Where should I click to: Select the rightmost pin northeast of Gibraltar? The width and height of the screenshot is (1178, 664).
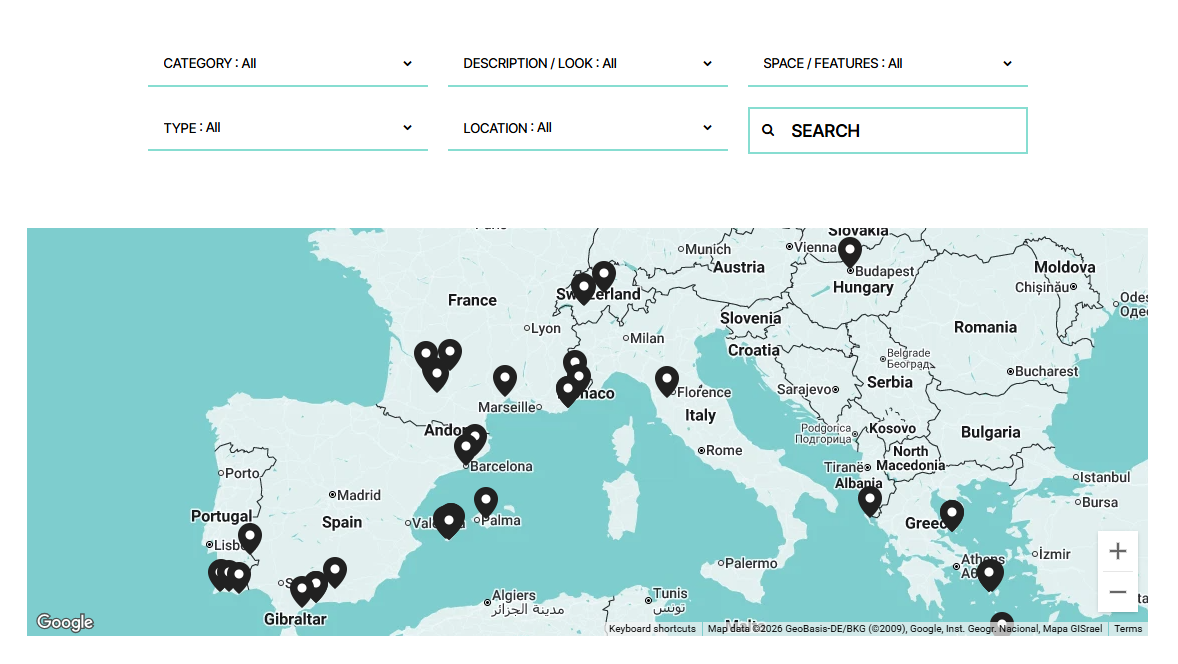[335, 573]
